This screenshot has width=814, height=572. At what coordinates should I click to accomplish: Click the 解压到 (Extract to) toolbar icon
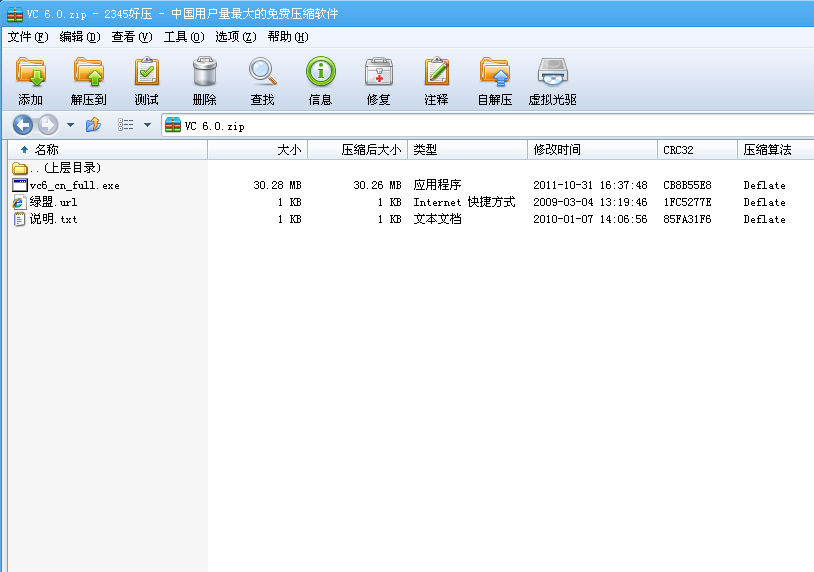coord(89,72)
